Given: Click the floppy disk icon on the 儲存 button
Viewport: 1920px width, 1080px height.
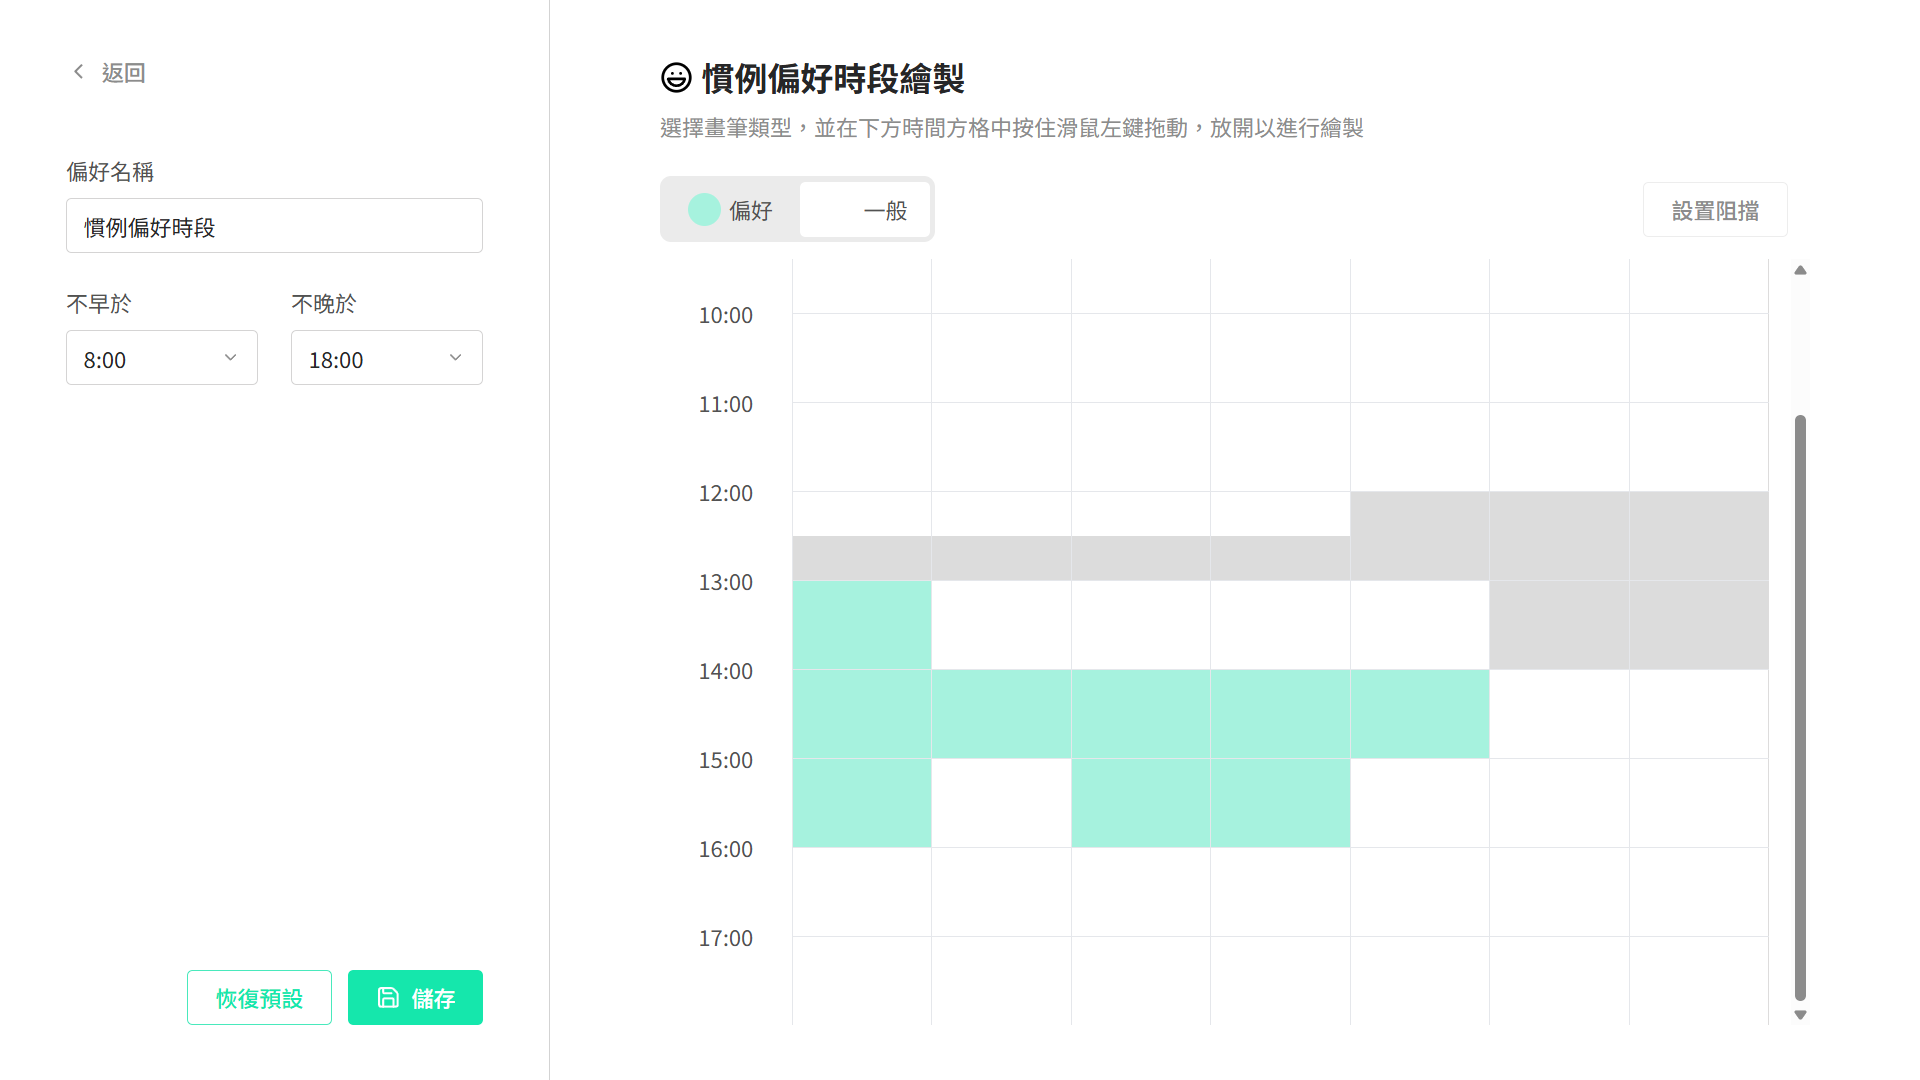Looking at the screenshot, I should point(389,997).
